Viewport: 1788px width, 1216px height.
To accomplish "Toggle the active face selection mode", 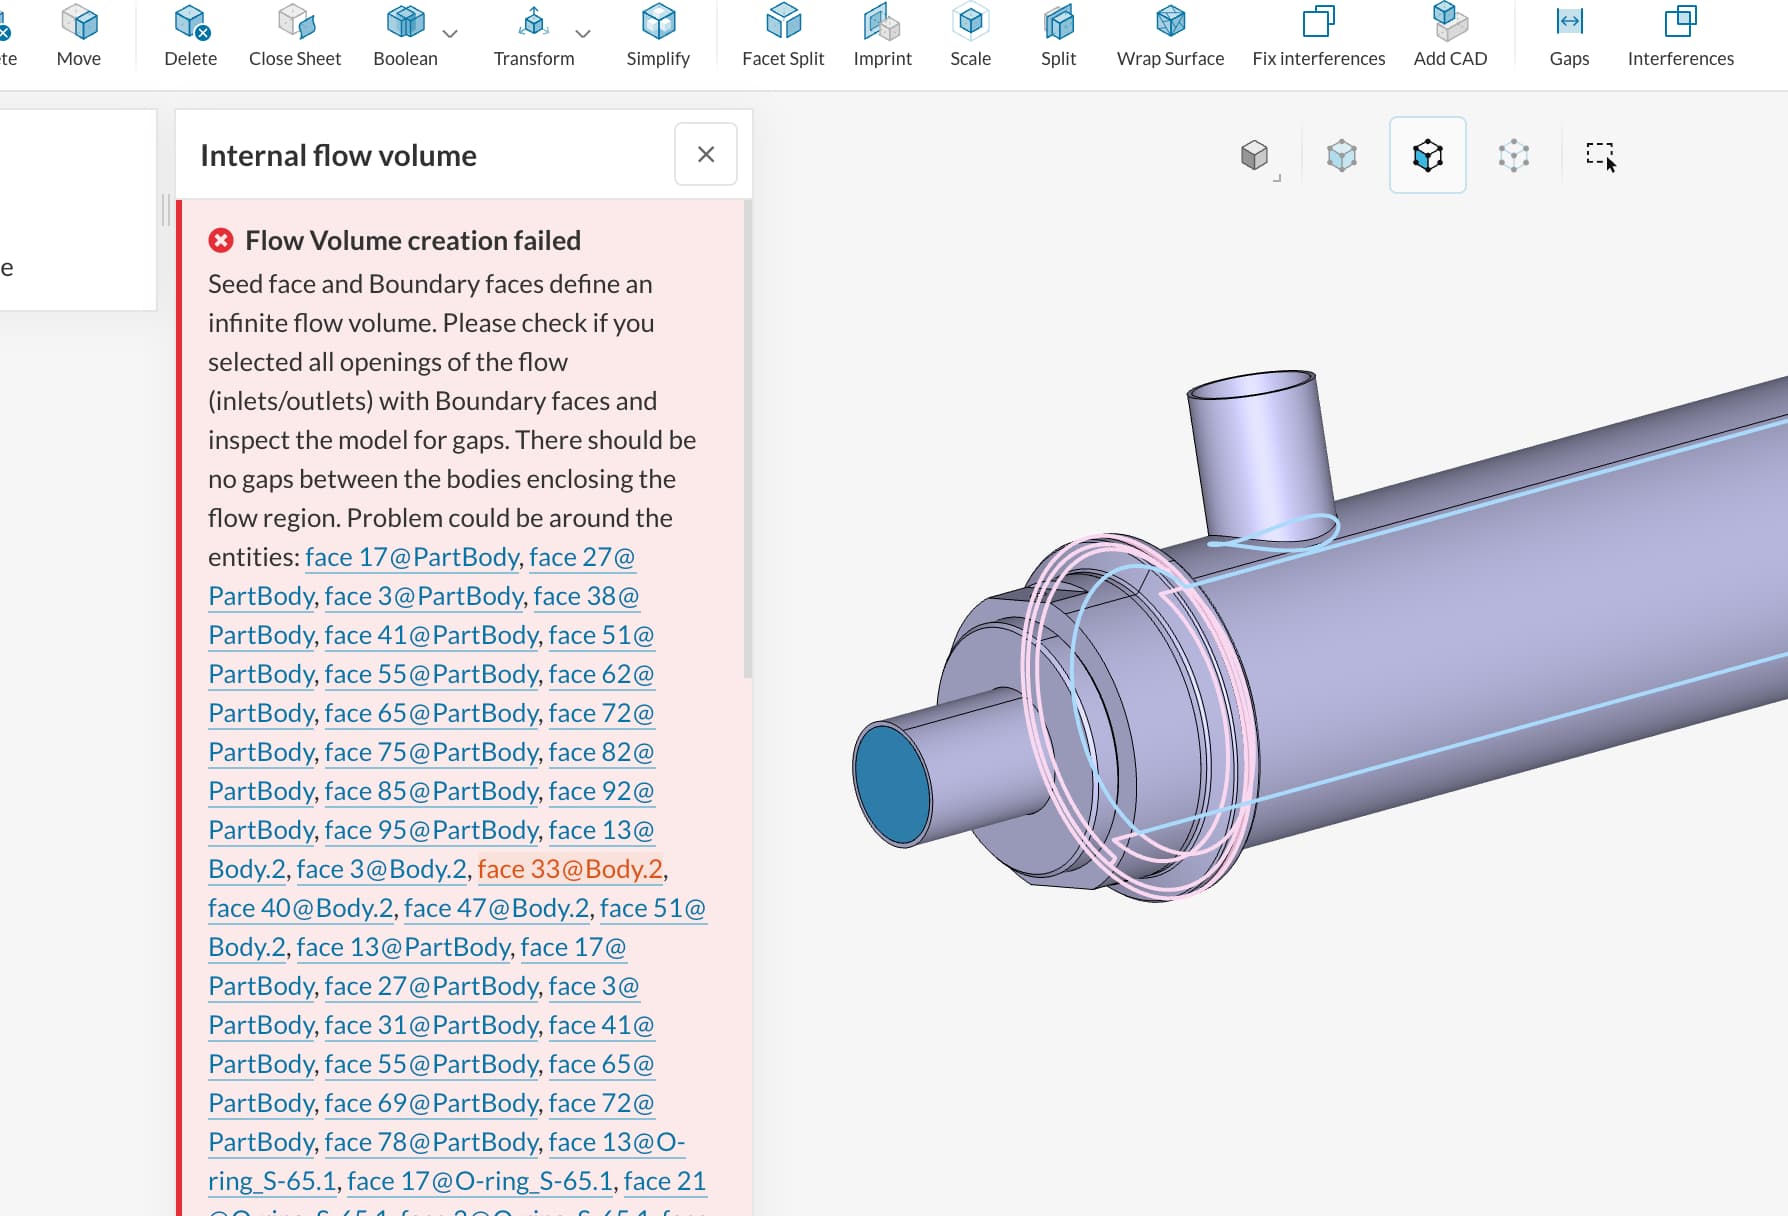I will point(1427,155).
